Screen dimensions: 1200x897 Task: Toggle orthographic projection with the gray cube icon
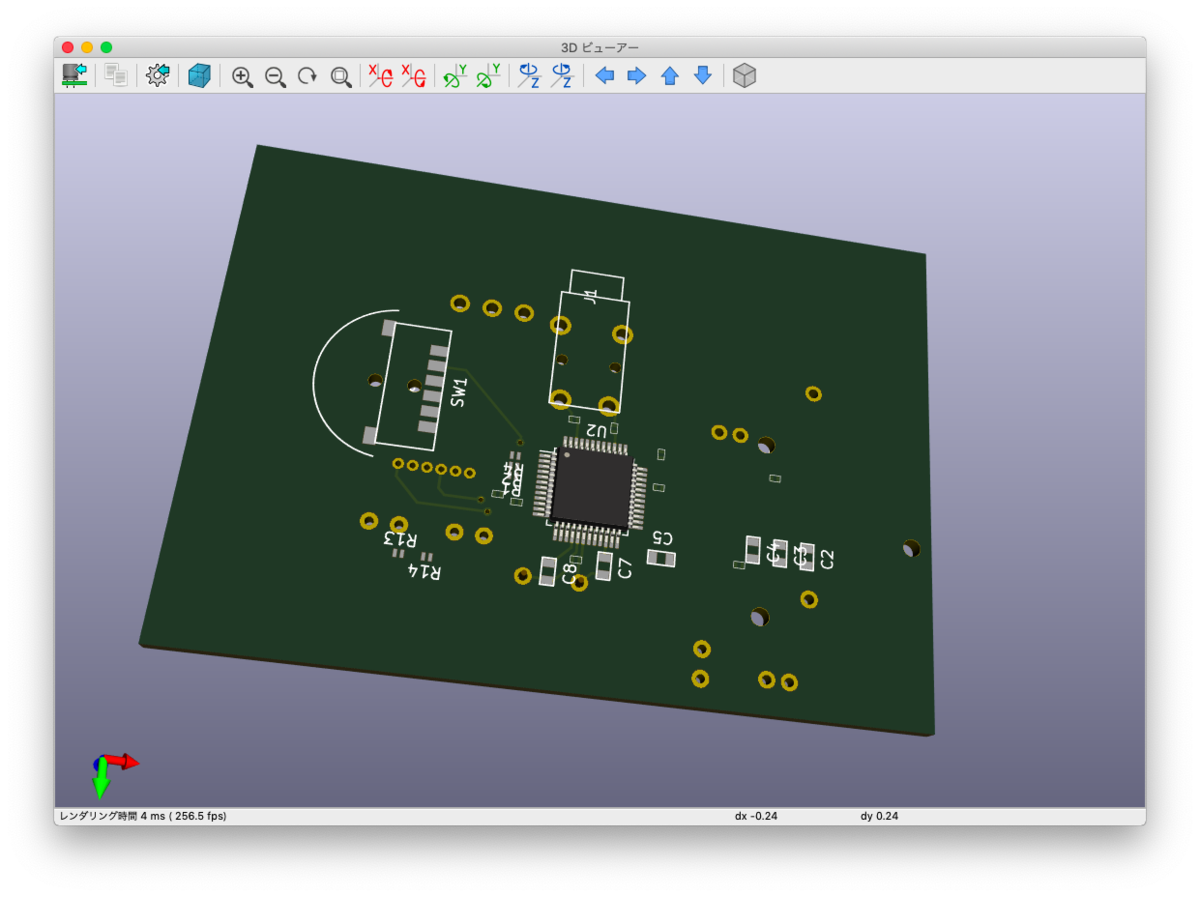coord(744,76)
